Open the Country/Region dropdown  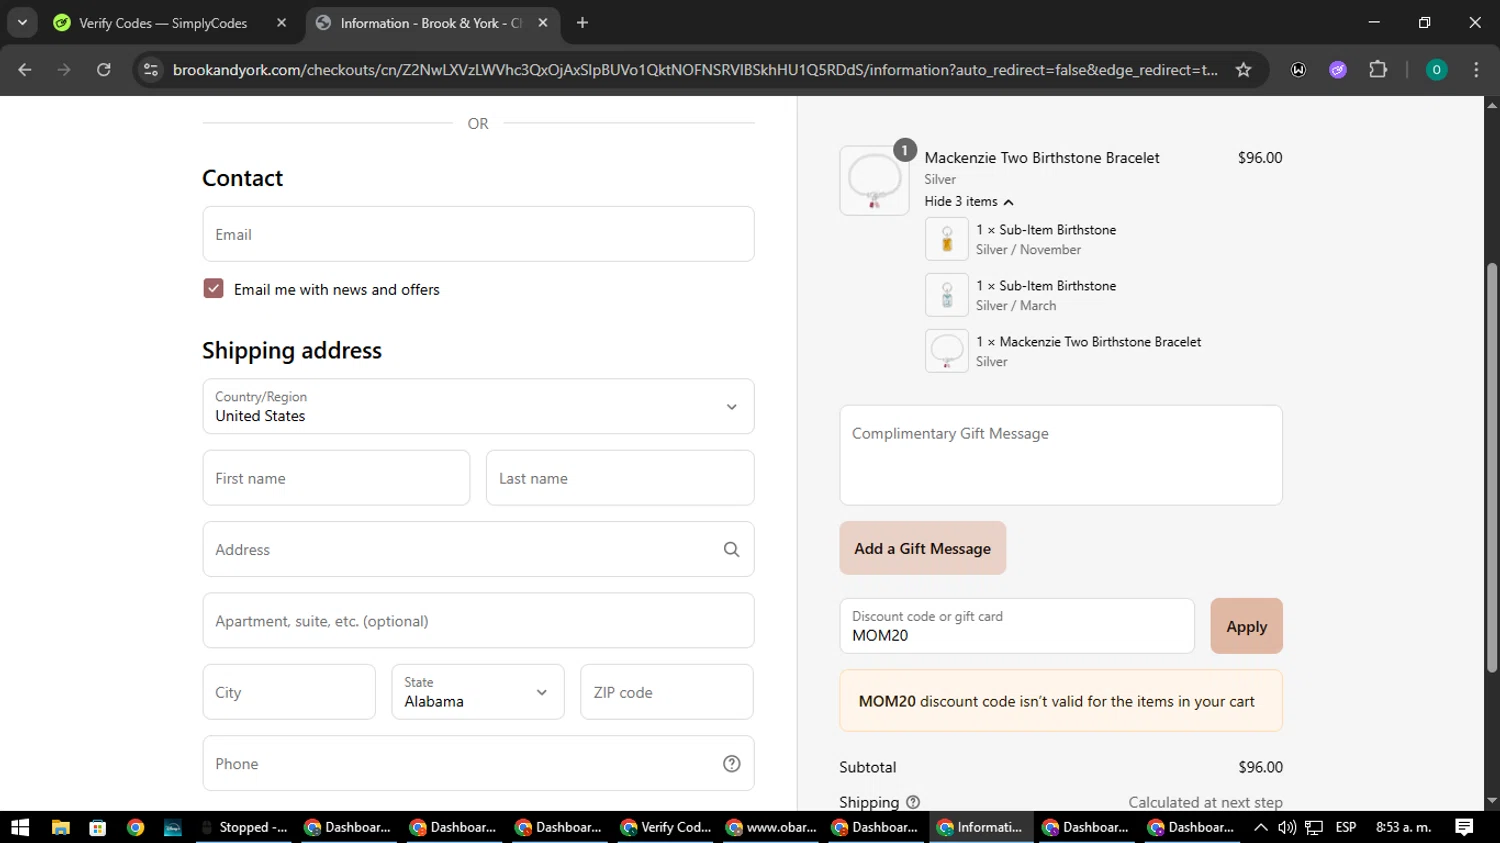[x=478, y=406]
